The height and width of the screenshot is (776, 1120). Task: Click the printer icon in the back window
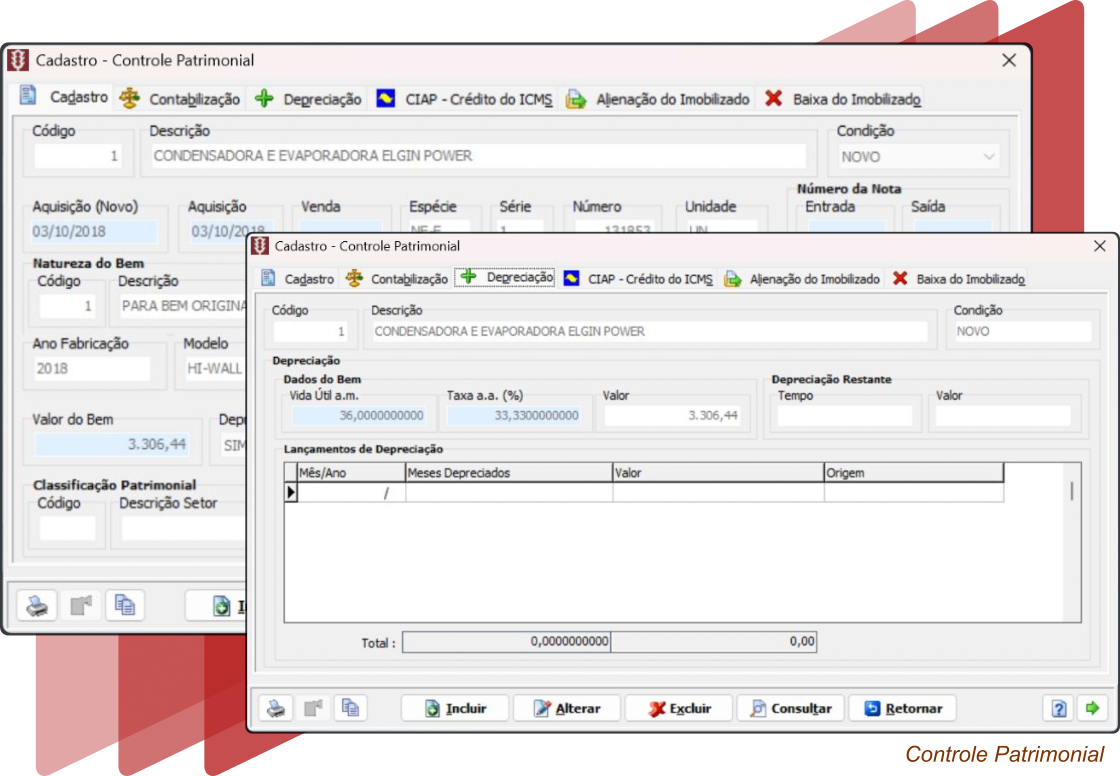coord(38,605)
